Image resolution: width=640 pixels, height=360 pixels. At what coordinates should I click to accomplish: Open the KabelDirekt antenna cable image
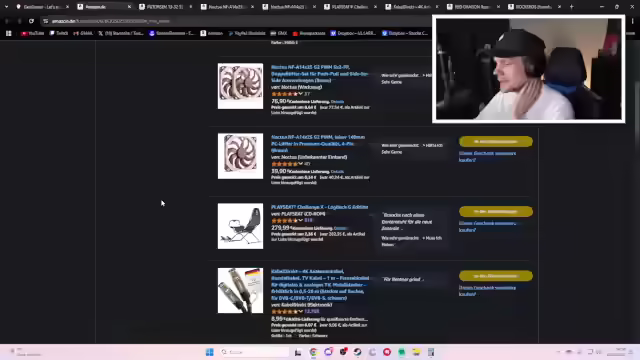pos(240,291)
